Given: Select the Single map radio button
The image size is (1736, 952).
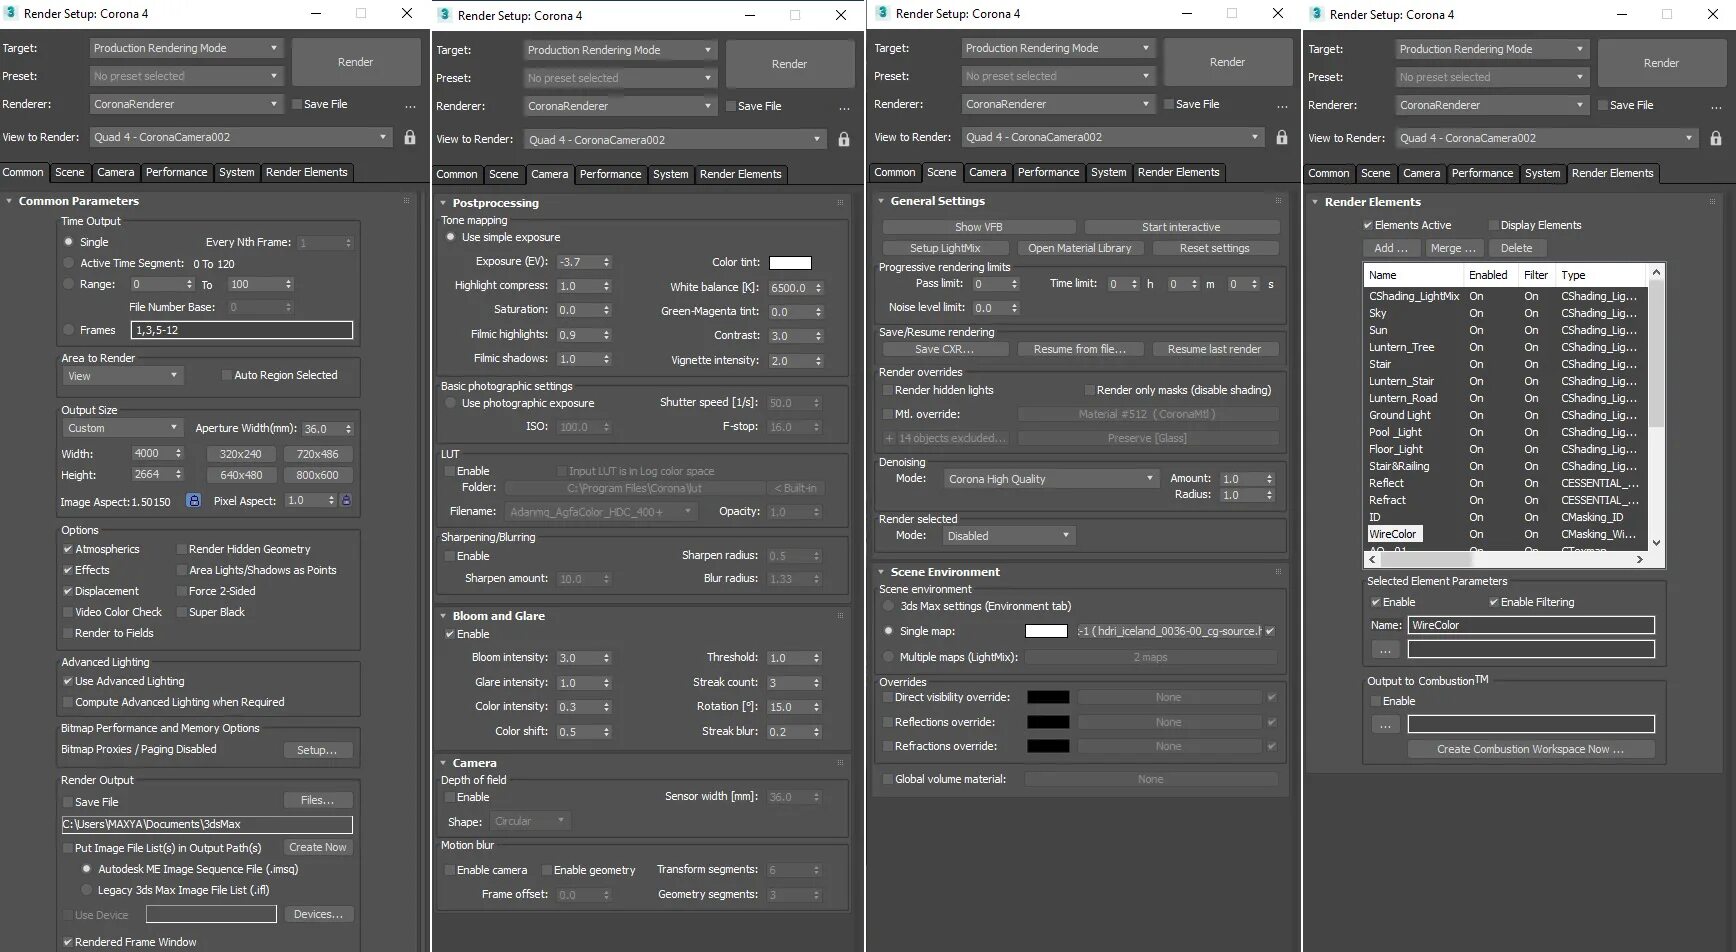Looking at the screenshot, I should point(888,631).
